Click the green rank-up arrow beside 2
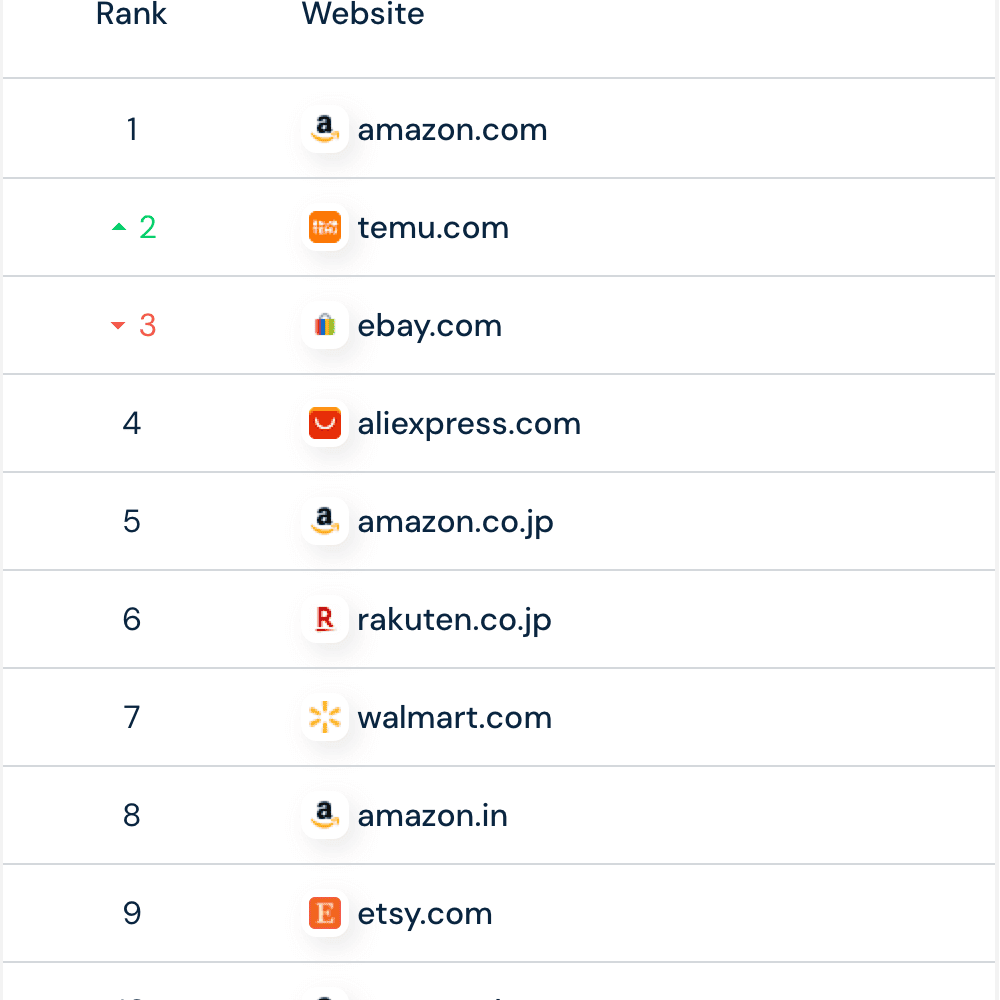Screen dimensions: 1000x1000 coord(119,227)
